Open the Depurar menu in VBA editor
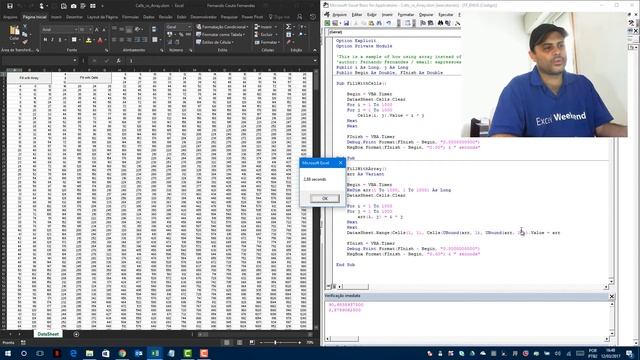 [426, 15]
